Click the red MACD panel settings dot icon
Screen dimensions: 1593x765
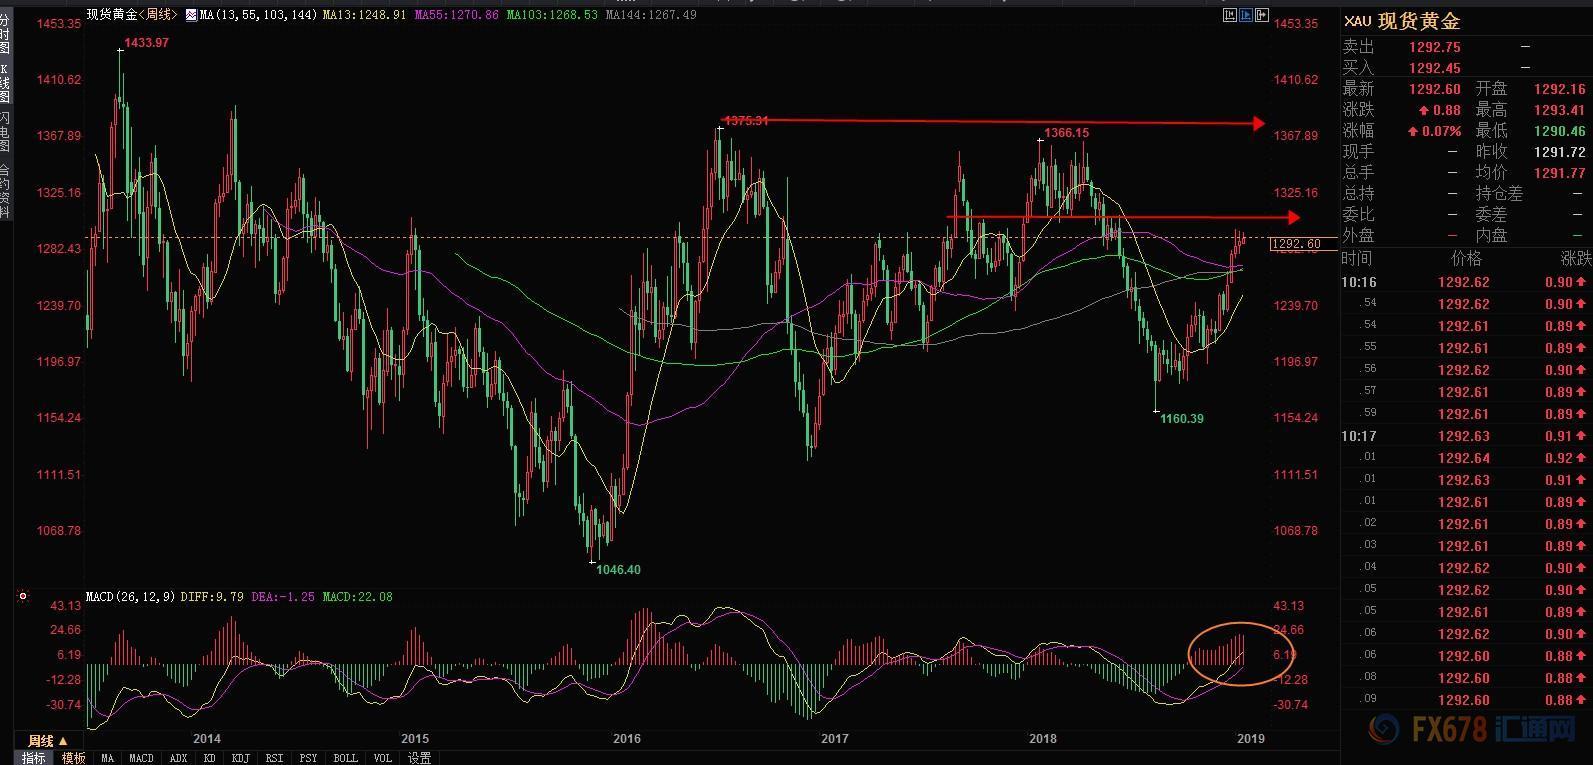tap(22, 597)
